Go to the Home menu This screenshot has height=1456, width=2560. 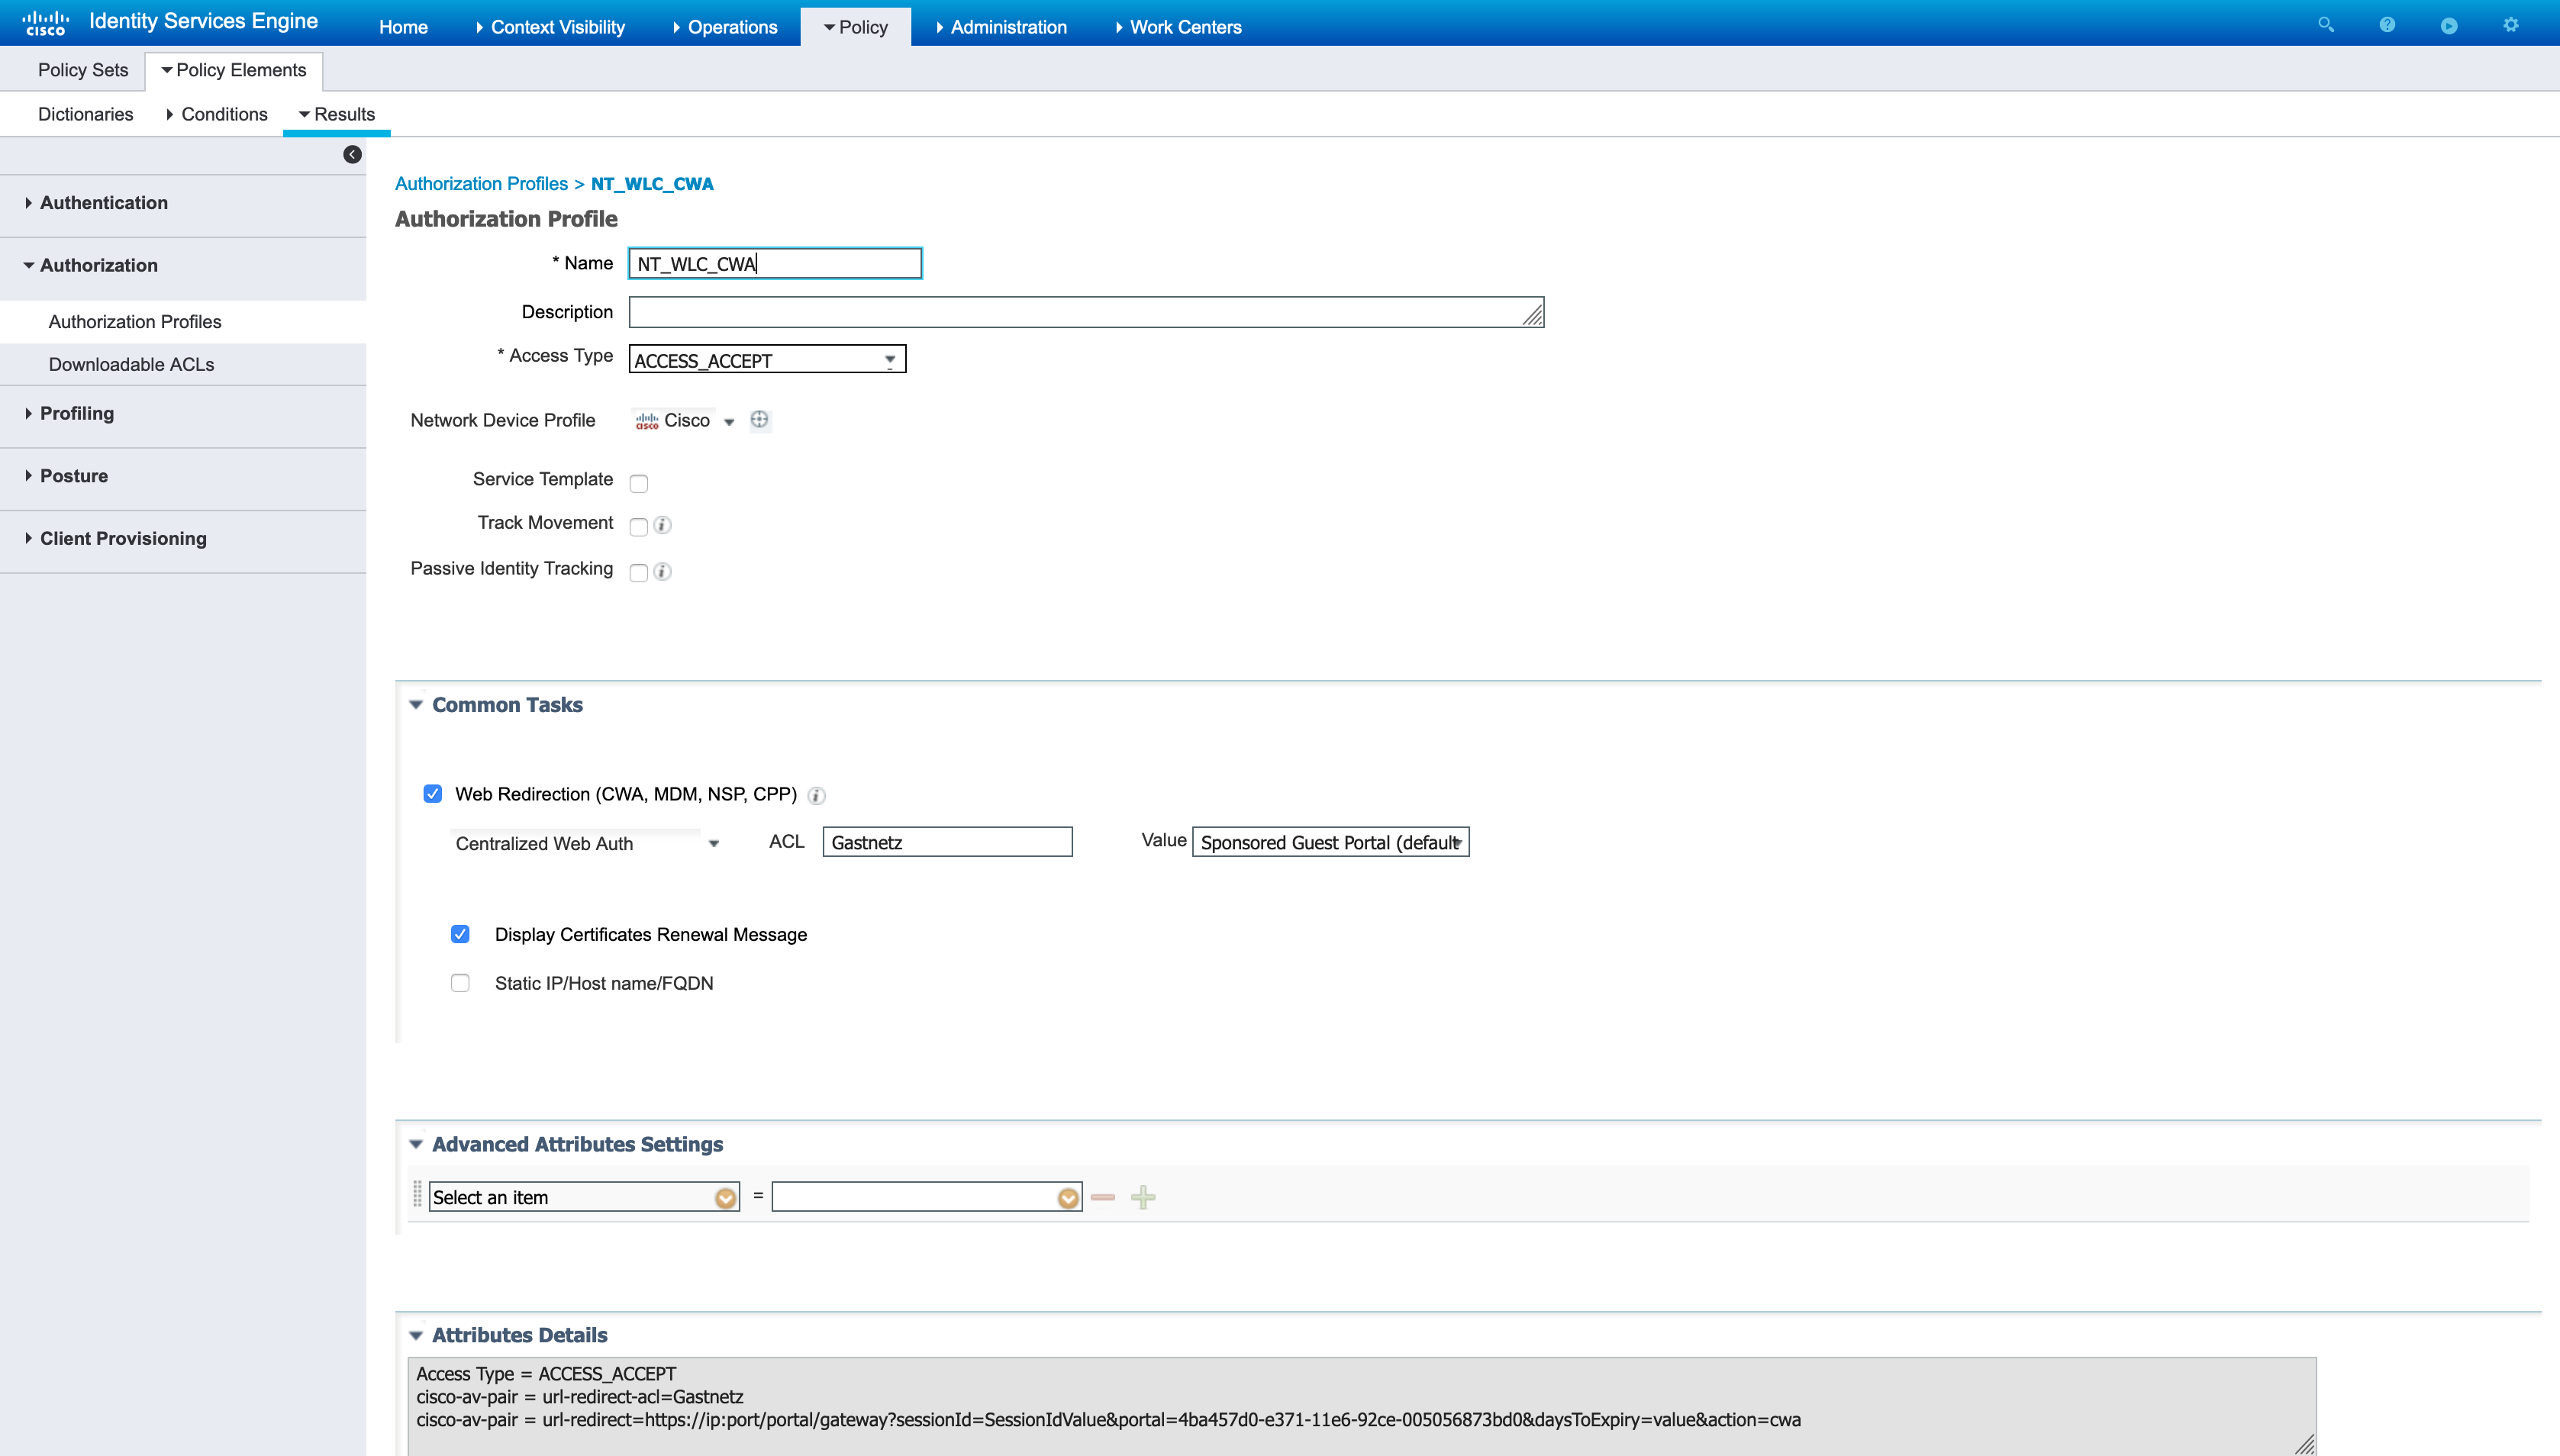tap(403, 27)
